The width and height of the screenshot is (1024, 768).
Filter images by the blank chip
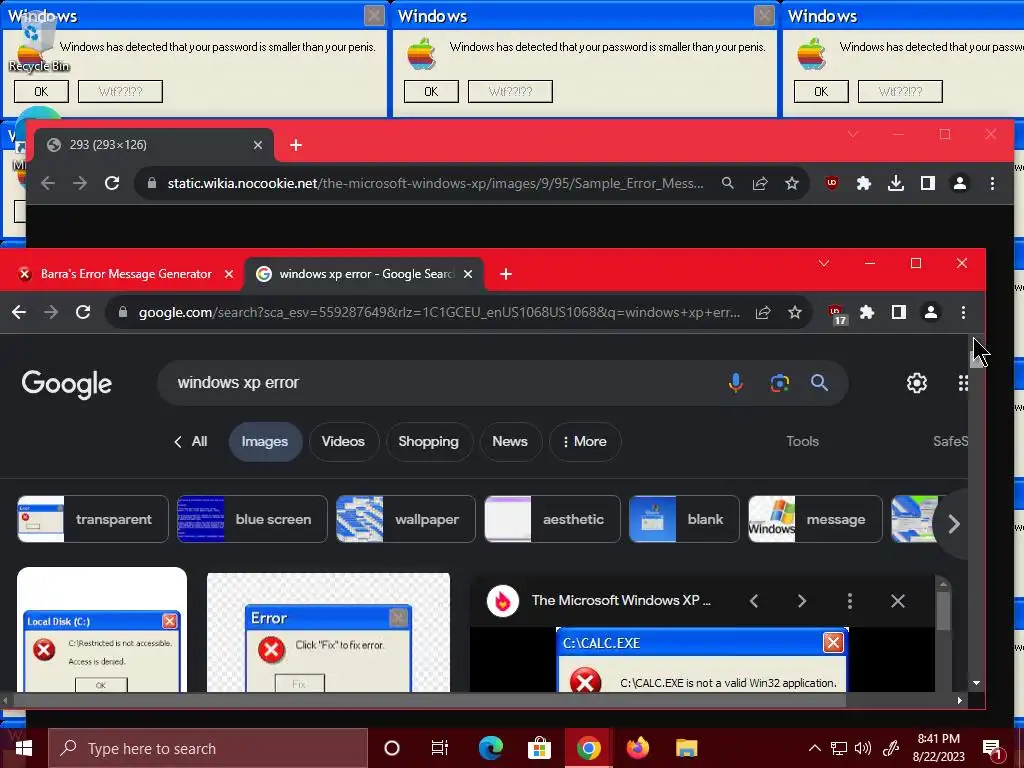pos(684,519)
